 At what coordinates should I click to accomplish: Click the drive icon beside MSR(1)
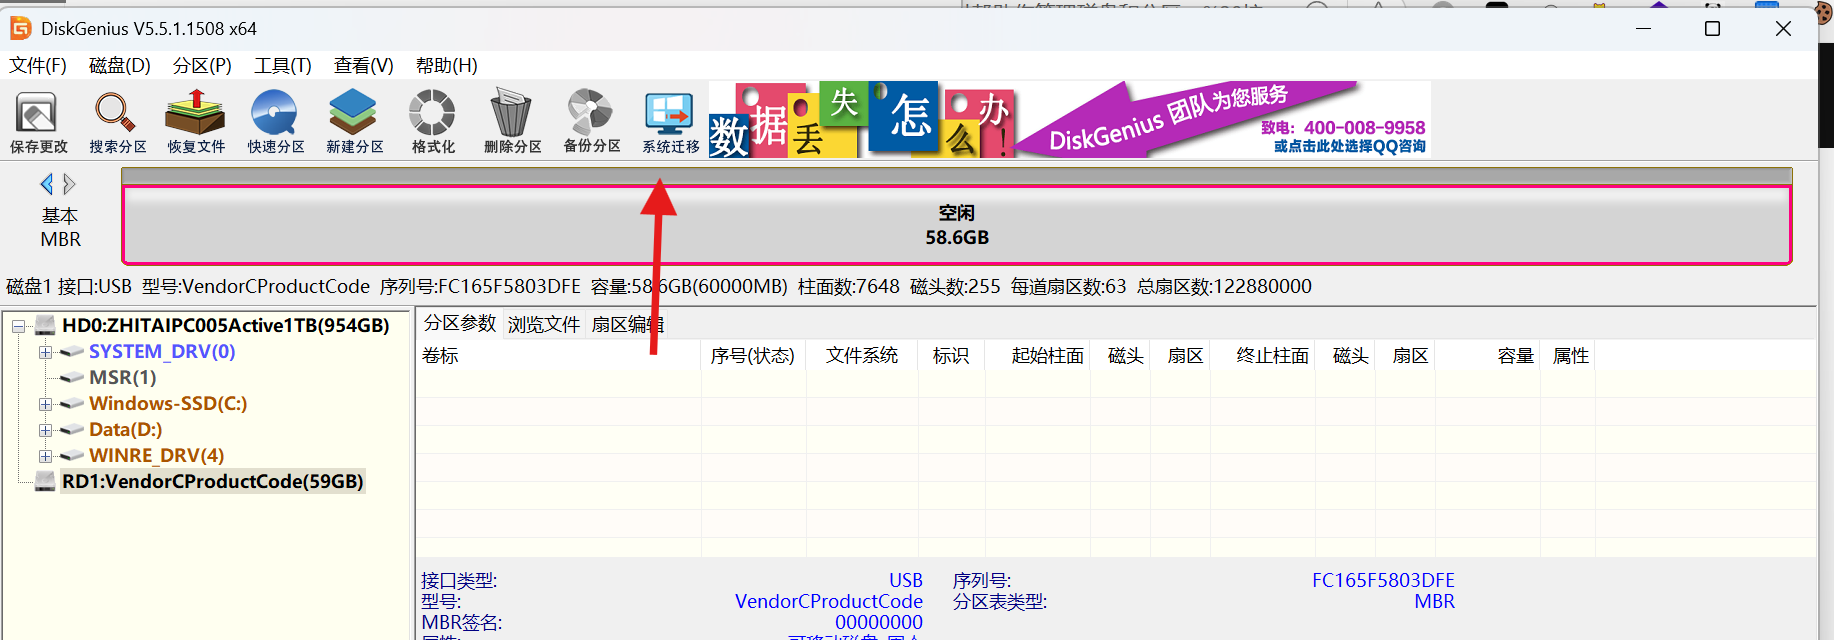click(71, 378)
